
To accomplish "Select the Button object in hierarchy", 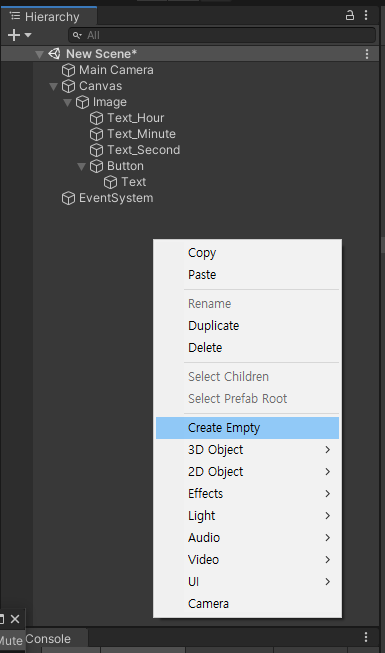I will 125,166.
